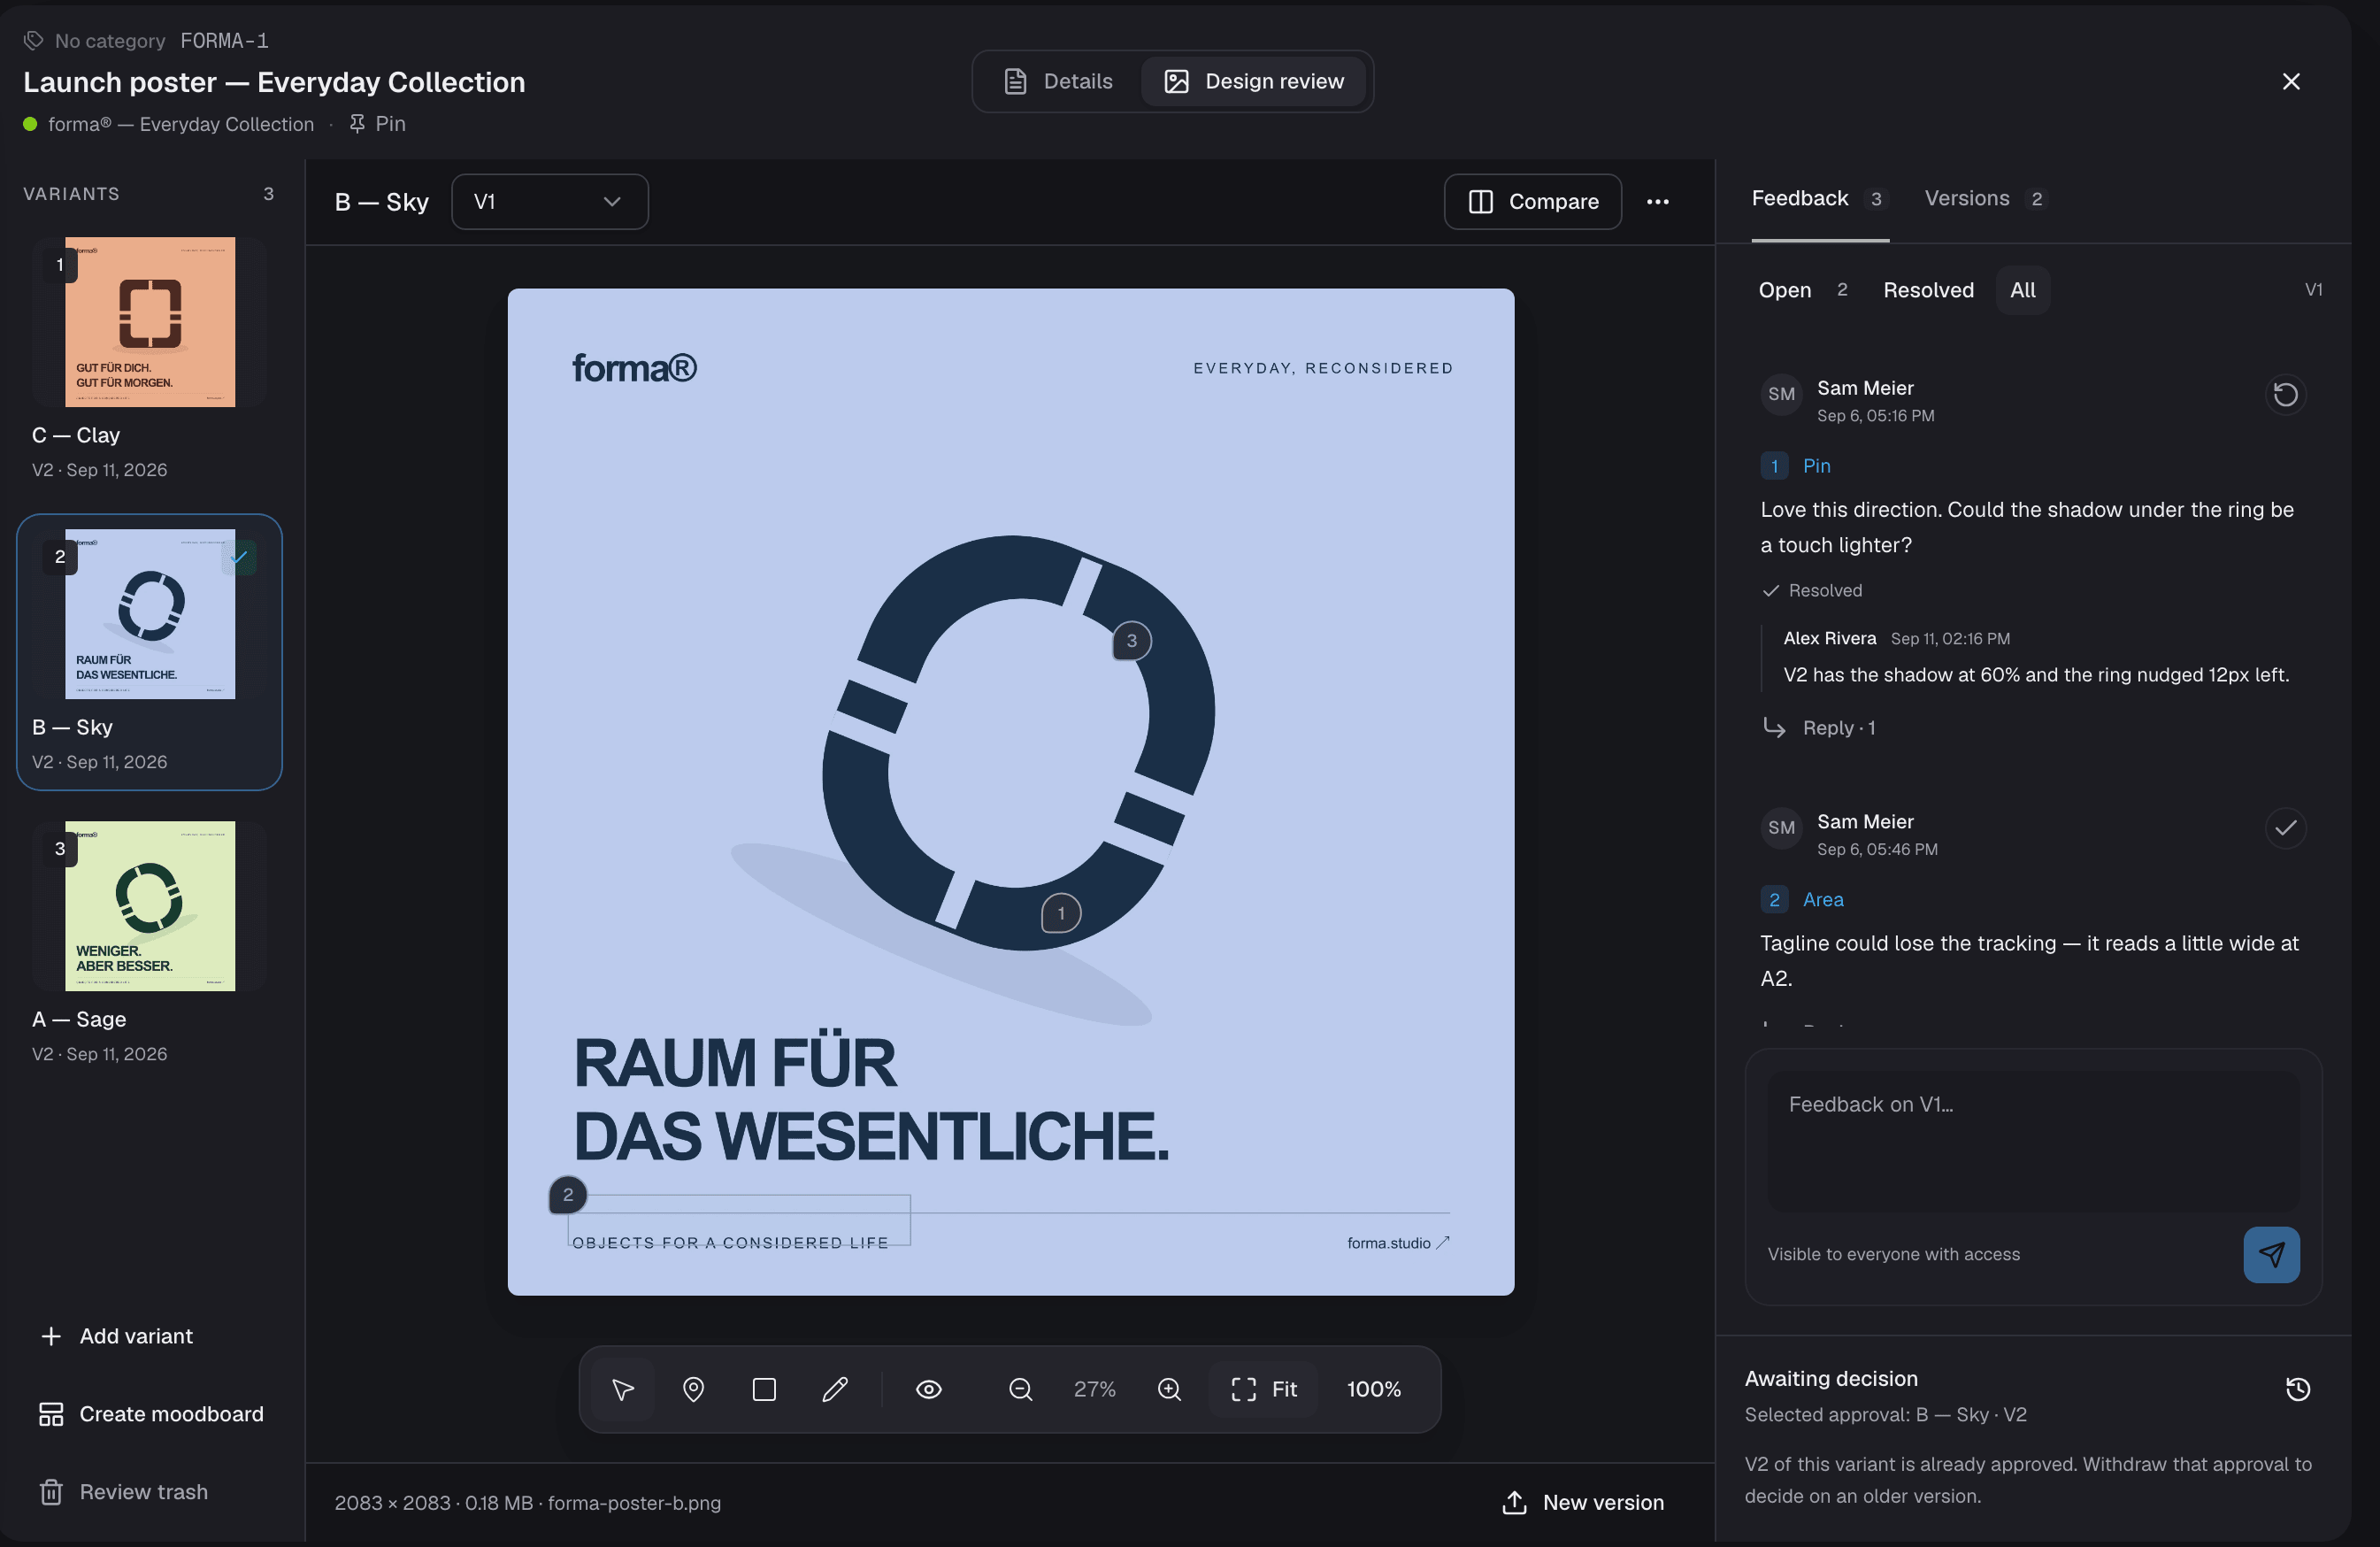Click the 2 Area annotation link
The width and height of the screenshot is (2380, 1547).
(x=1802, y=900)
